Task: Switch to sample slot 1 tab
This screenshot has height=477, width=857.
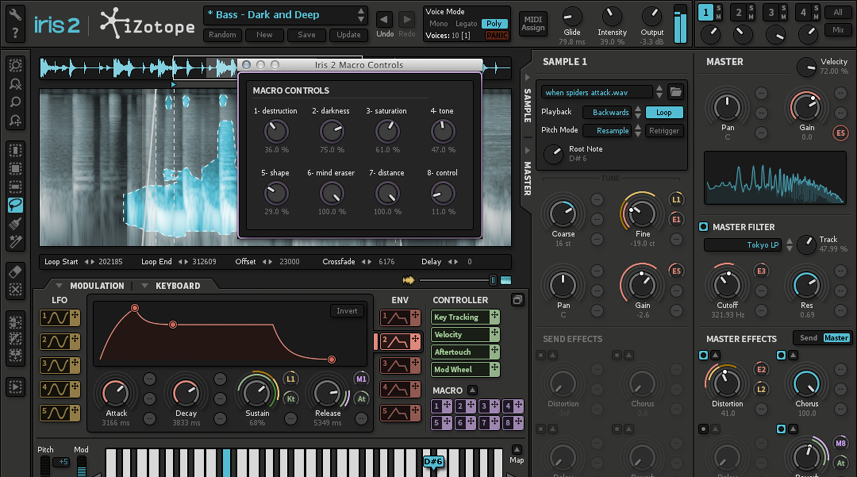Action: tap(705, 12)
